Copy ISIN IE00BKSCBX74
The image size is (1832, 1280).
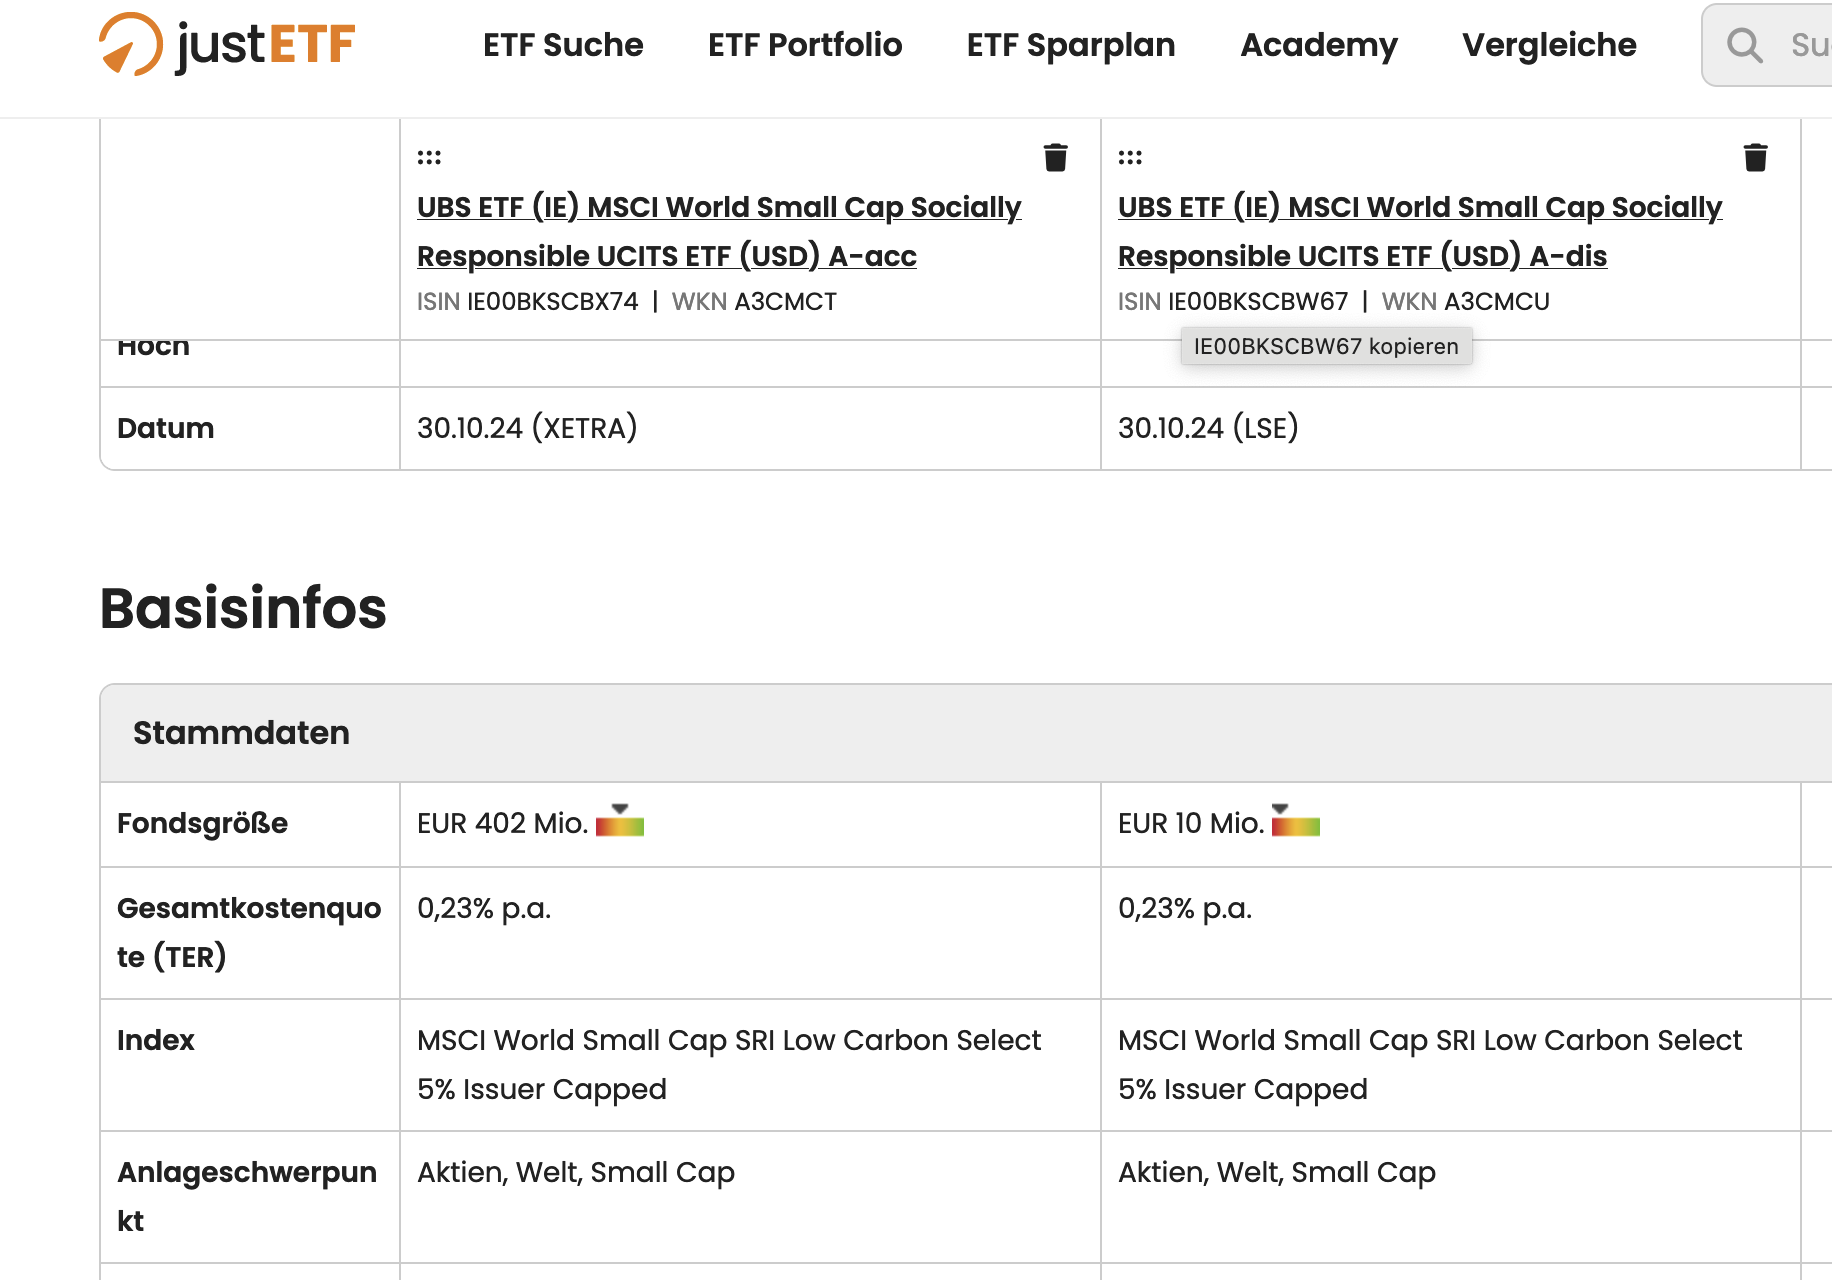click(x=552, y=301)
